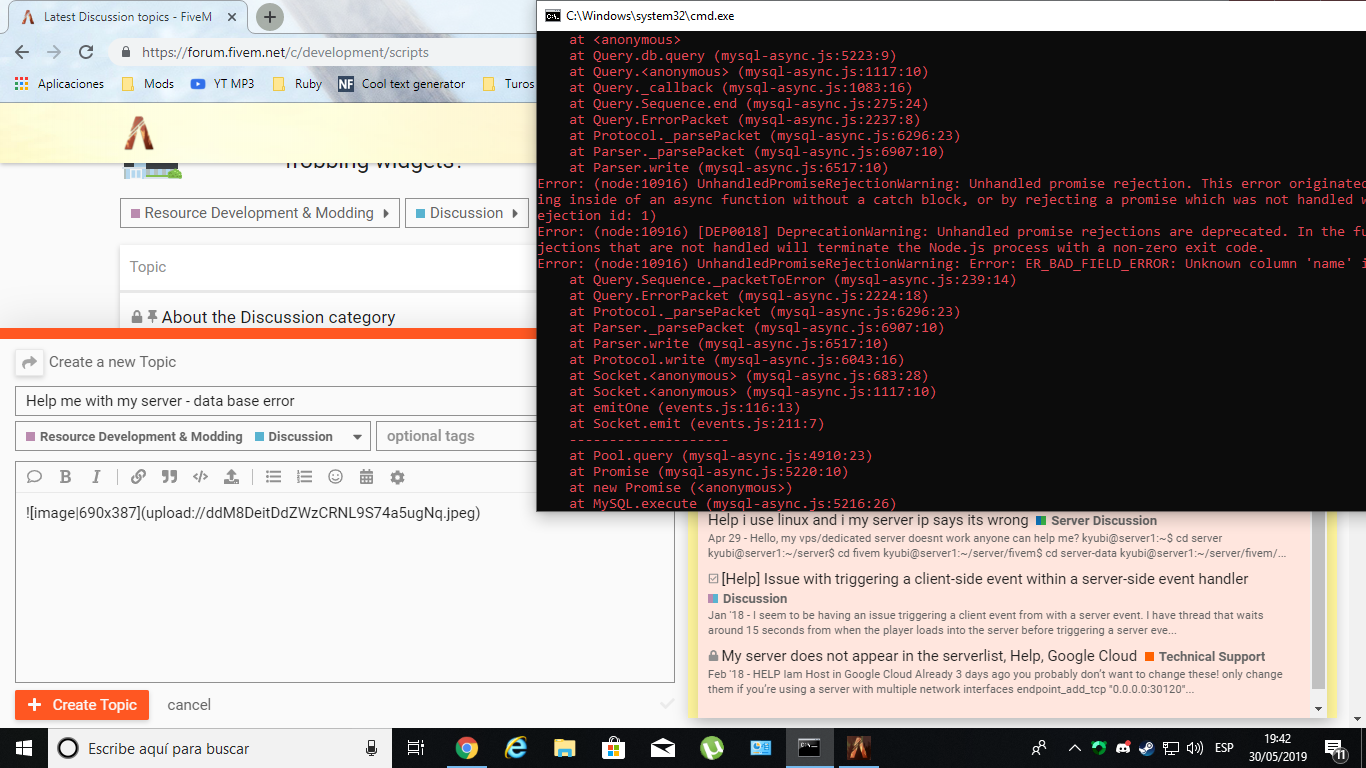The height and width of the screenshot is (768, 1366).
Task: Click the upload file icon in the composer
Action: [x=231, y=477]
